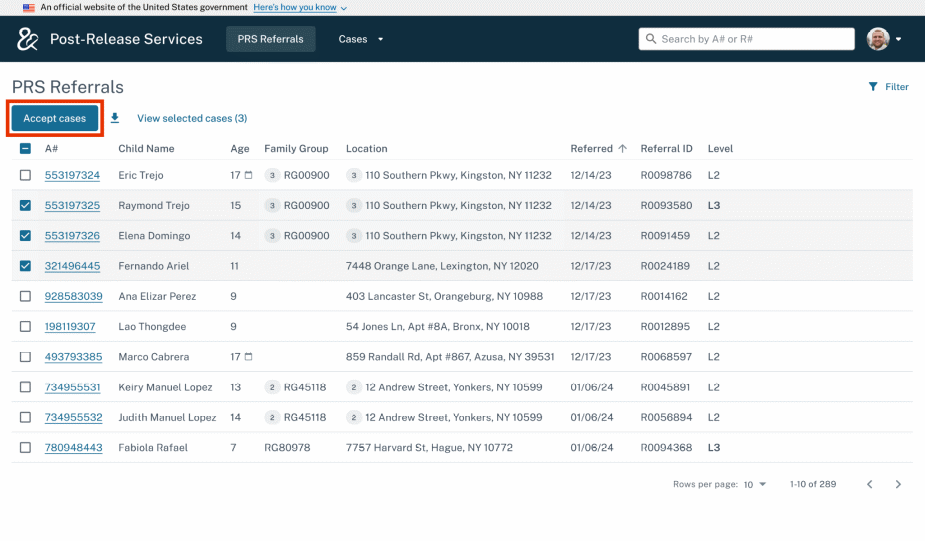Expand the Here's how you know disclosure
This screenshot has height=541, width=925.
pyautogui.click(x=300, y=7)
